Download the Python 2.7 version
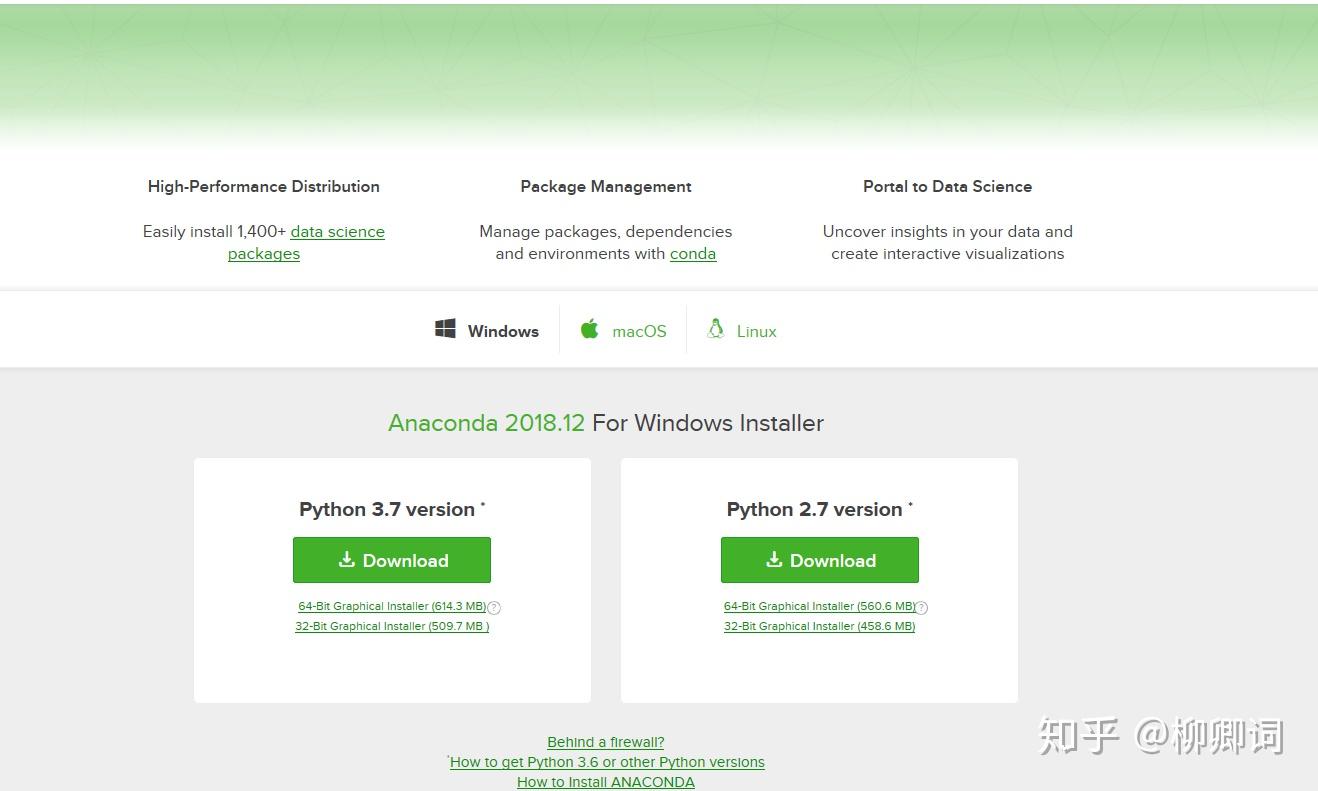This screenshot has width=1318, height=791. [819, 560]
